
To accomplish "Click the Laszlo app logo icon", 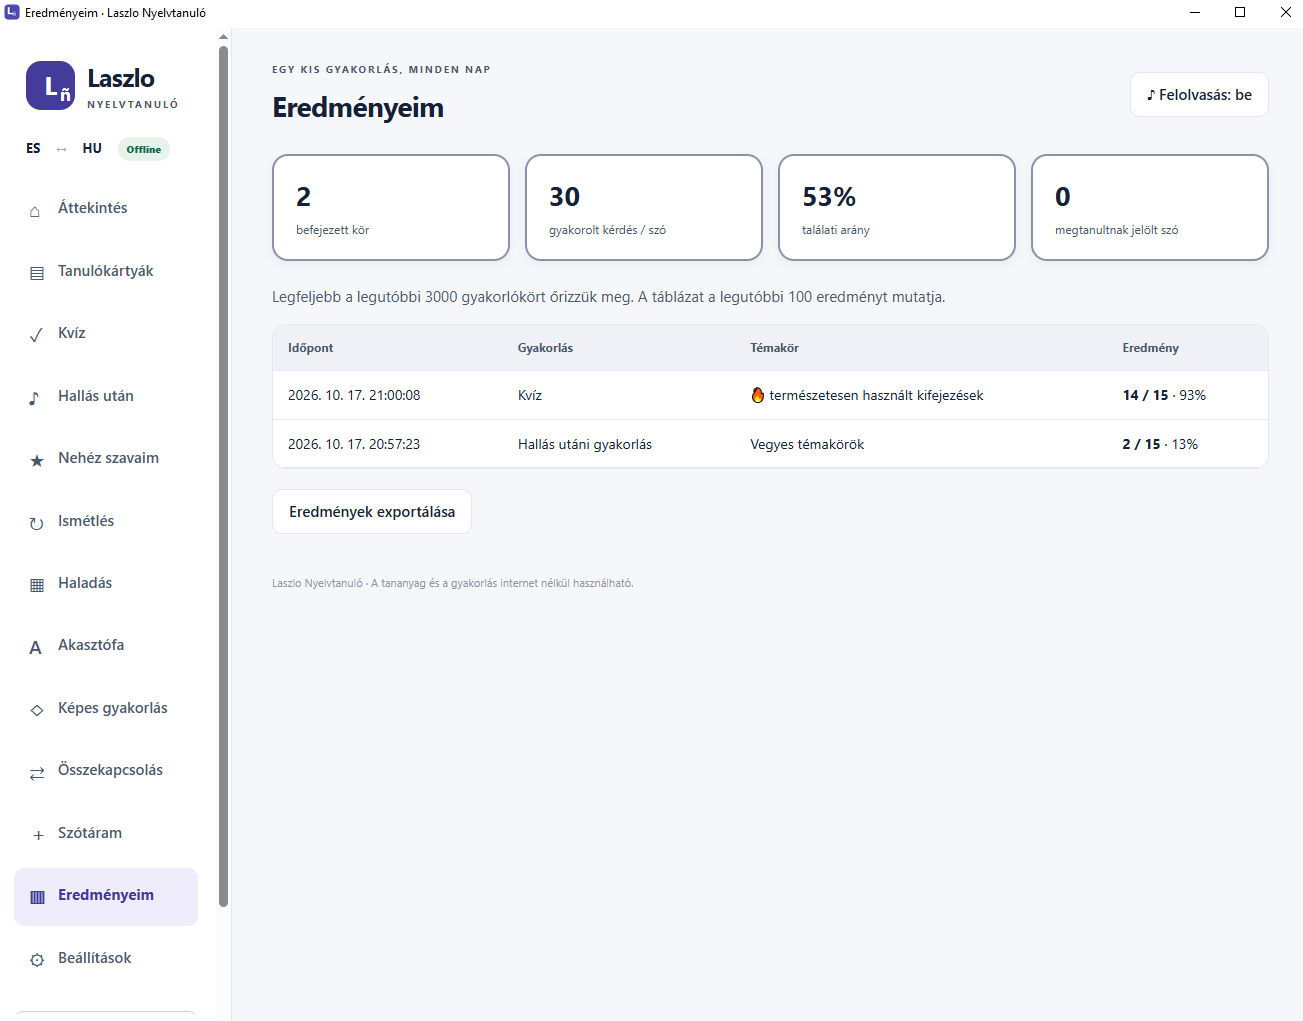I will pyautogui.click(x=50, y=86).
